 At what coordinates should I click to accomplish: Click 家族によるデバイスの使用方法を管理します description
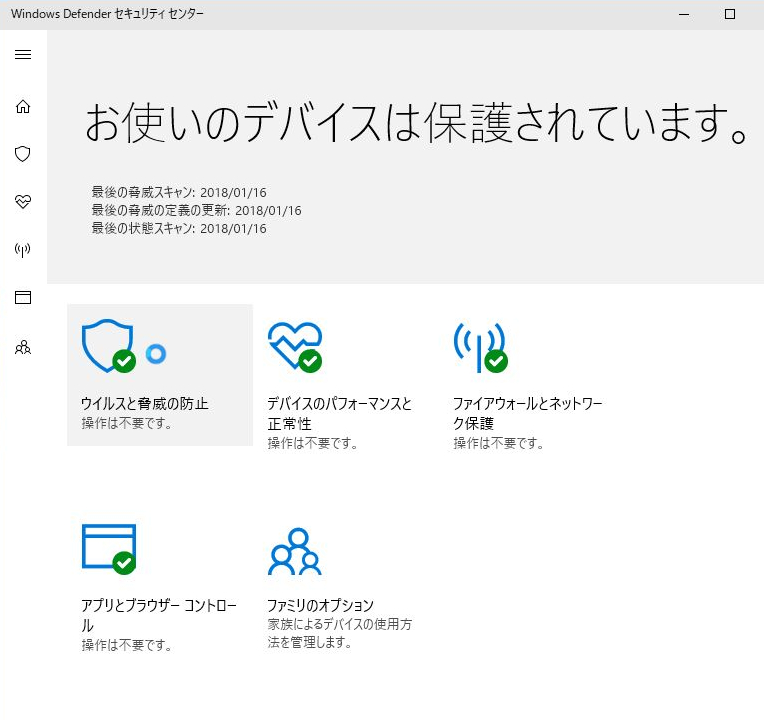click(x=340, y=633)
